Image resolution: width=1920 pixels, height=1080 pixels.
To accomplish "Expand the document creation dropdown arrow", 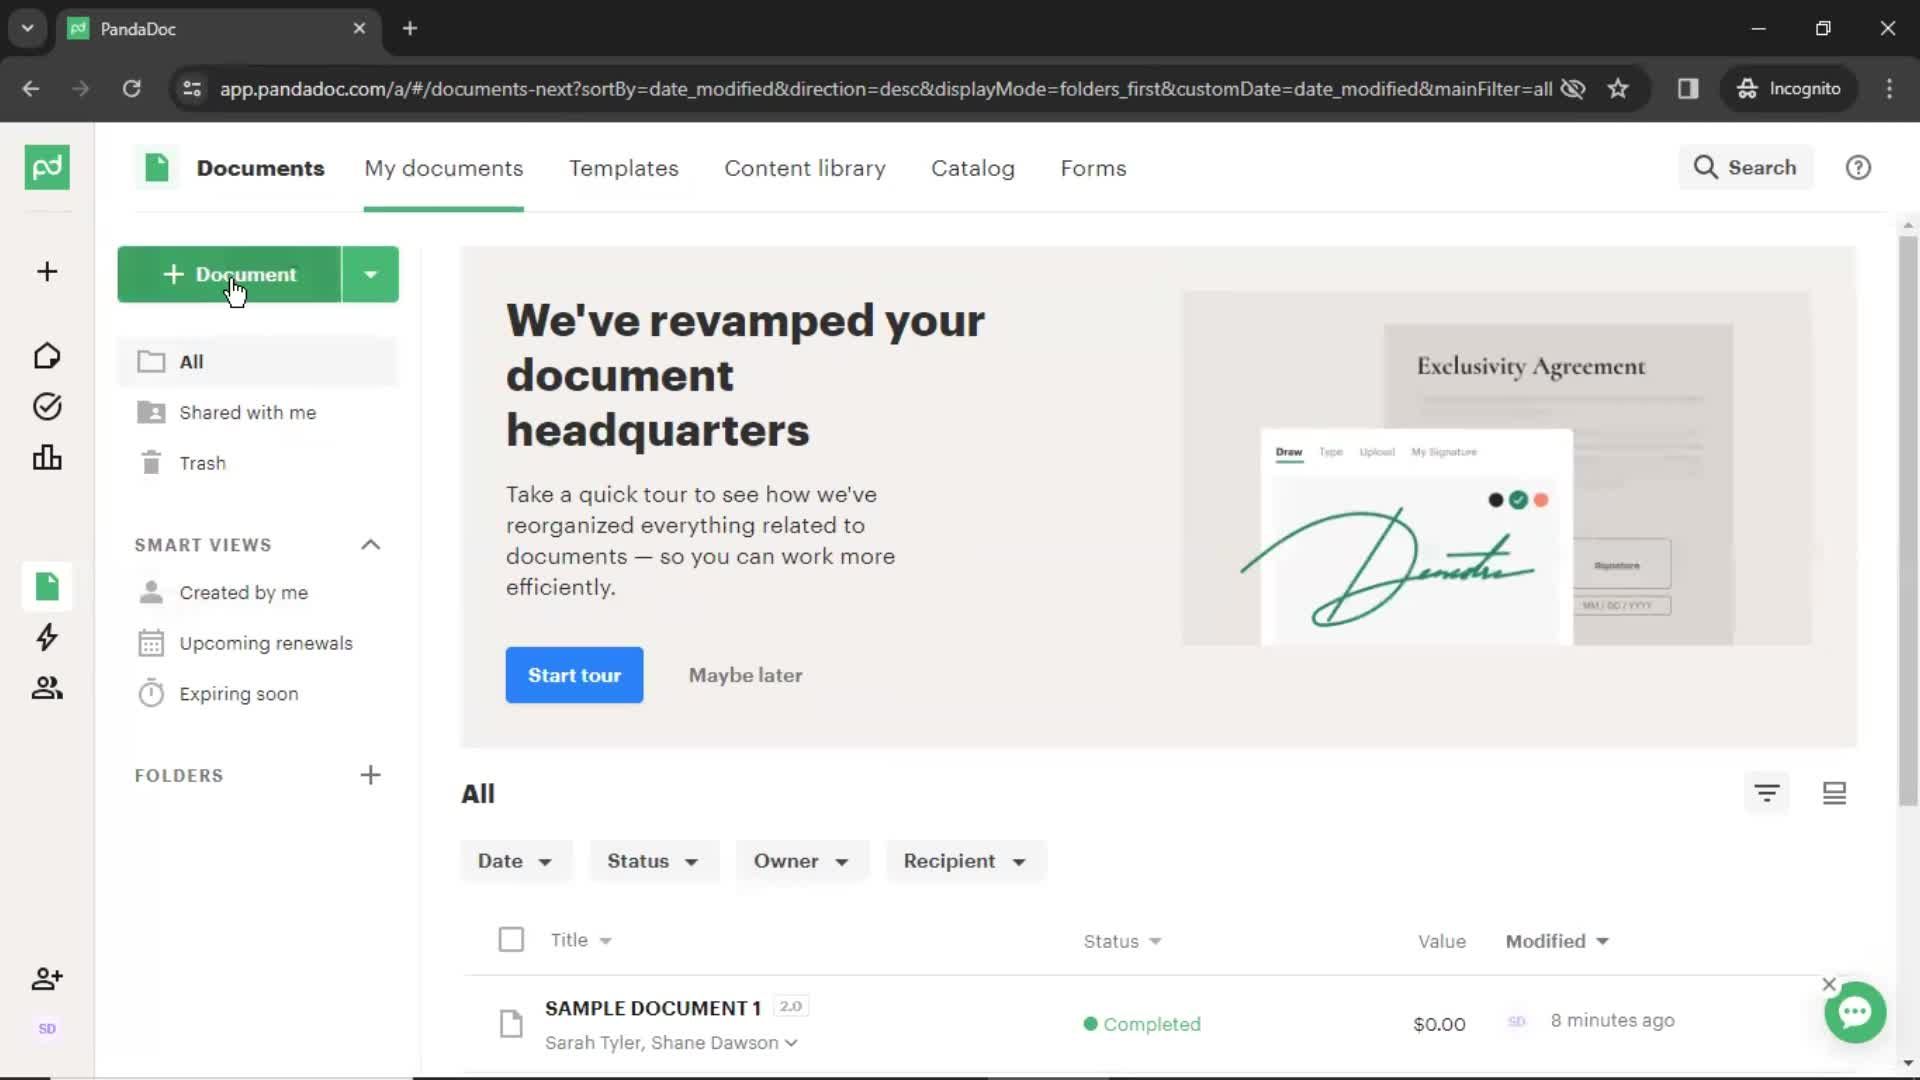I will (371, 274).
